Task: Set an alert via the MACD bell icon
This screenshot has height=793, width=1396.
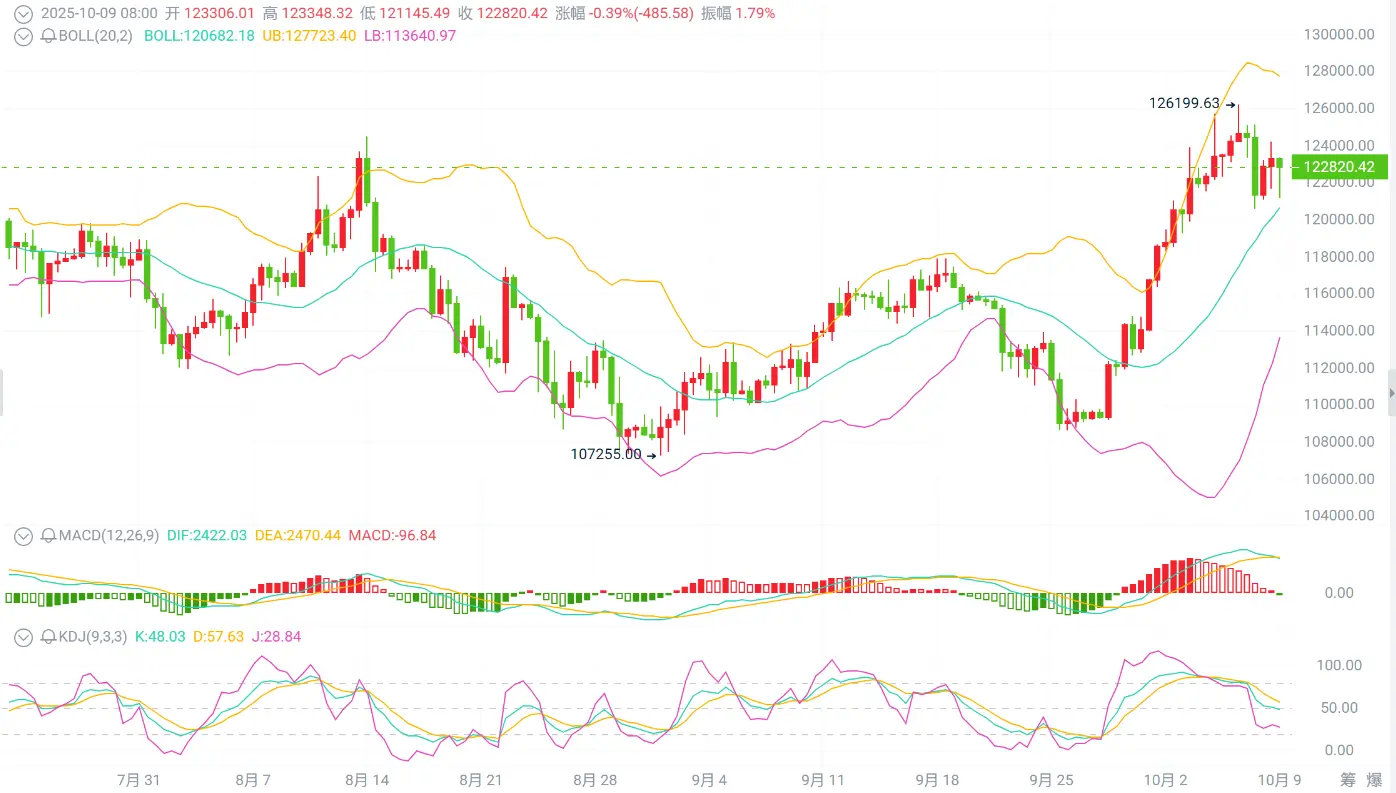Action: (48, 536)
